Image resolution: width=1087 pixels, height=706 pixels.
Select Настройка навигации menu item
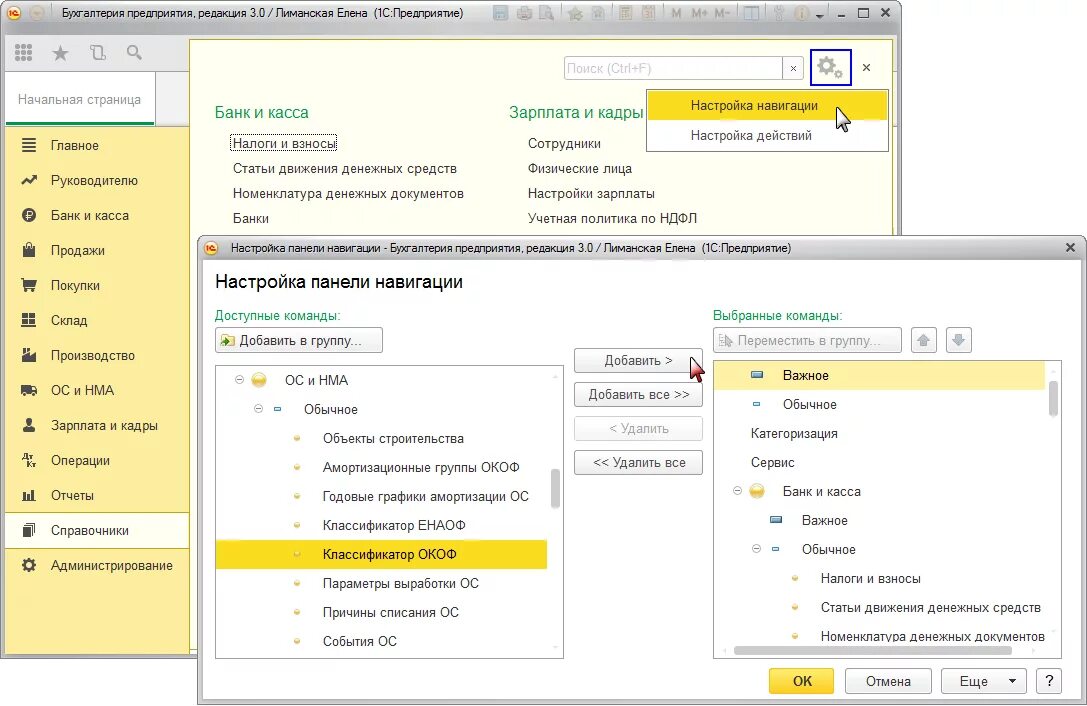click(x=767, y=105)
